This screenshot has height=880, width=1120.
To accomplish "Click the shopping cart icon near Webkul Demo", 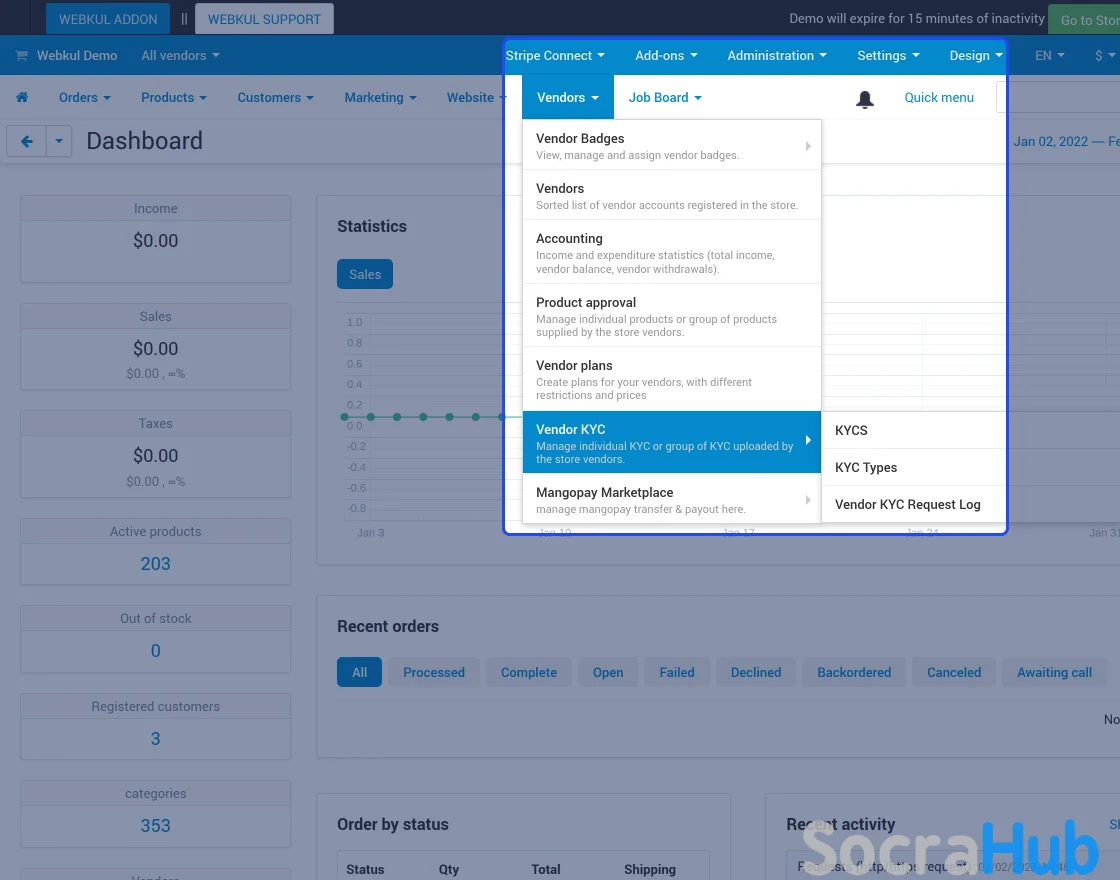I will pyautogui.click(x=22, y=56).
